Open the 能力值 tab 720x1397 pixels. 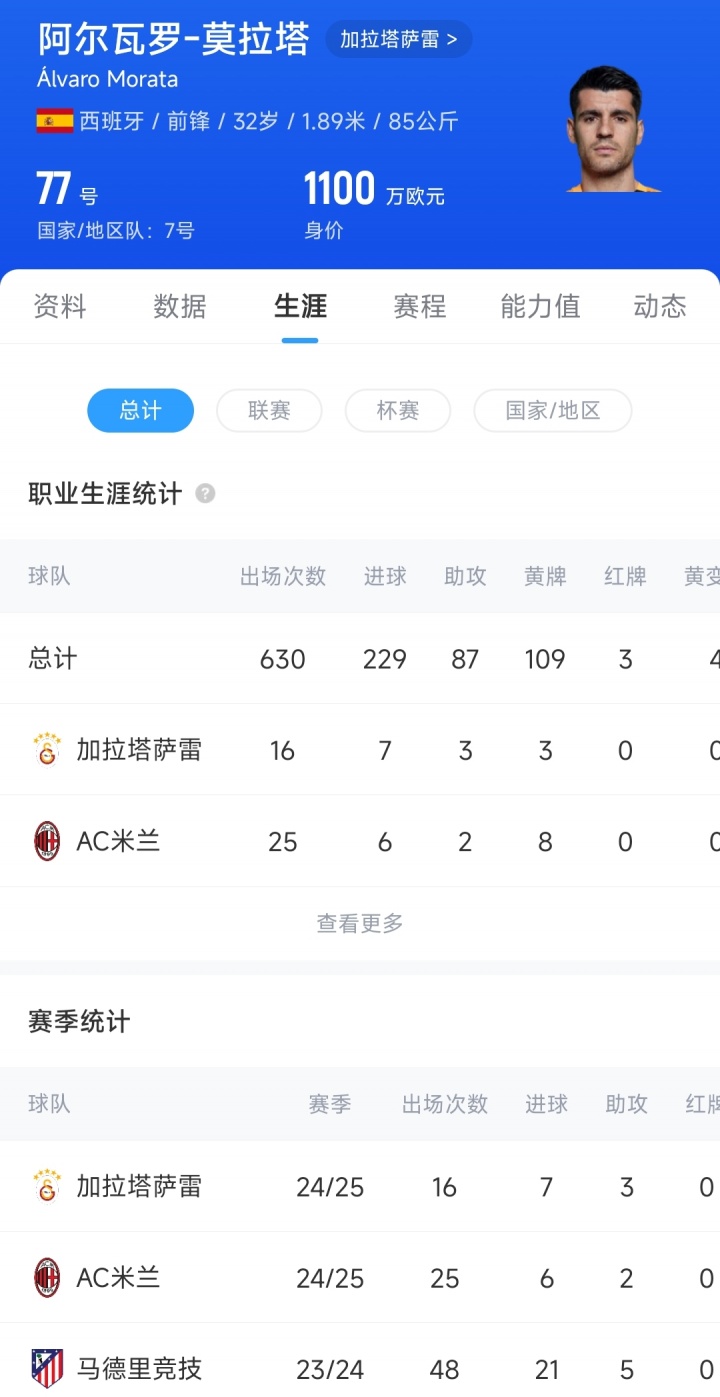[540, 306]
